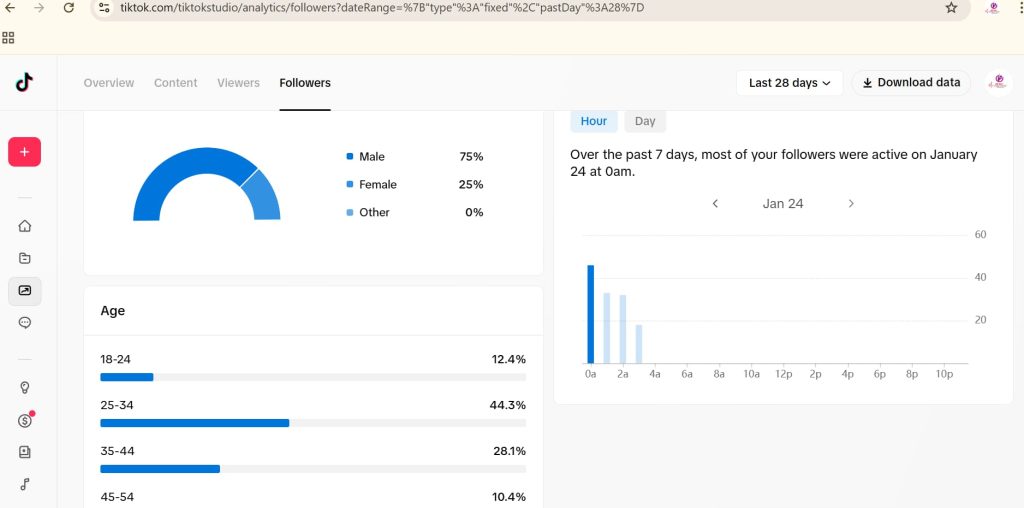Switch to the Viewers tab

coord(238,83)
